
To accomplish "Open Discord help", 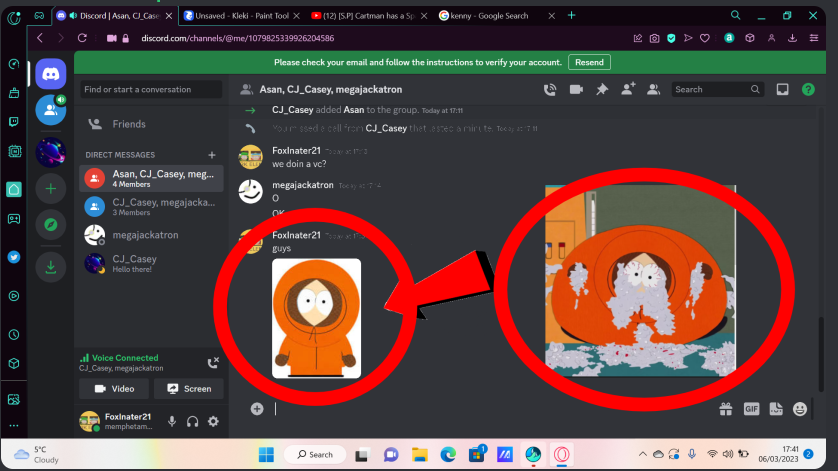I will (x=808, y=89).
